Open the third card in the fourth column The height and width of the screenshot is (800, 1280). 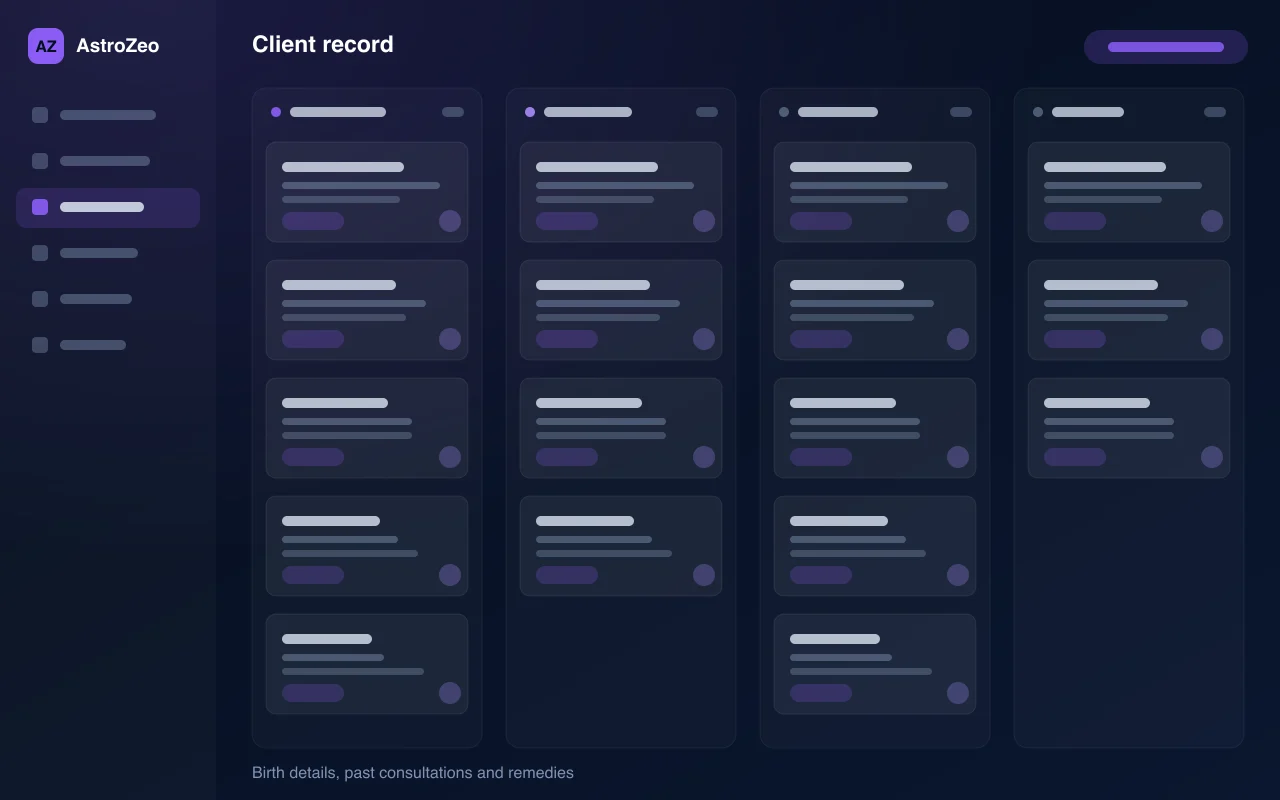coord(1129,428)
